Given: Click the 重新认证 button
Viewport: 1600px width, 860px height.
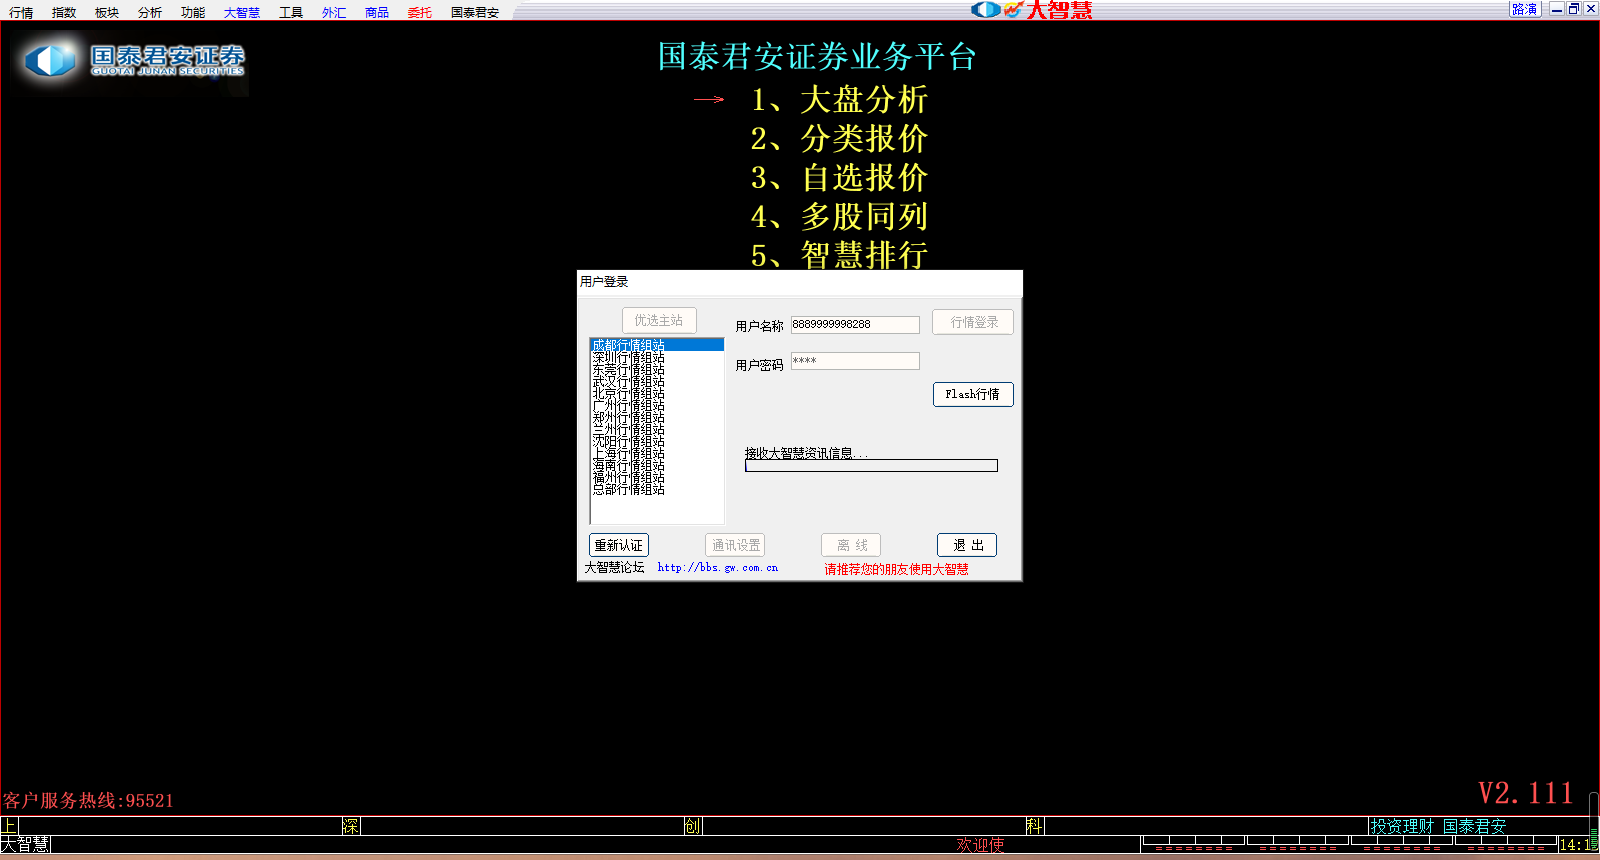Looking at the screenshot, I should click(619, 545).
